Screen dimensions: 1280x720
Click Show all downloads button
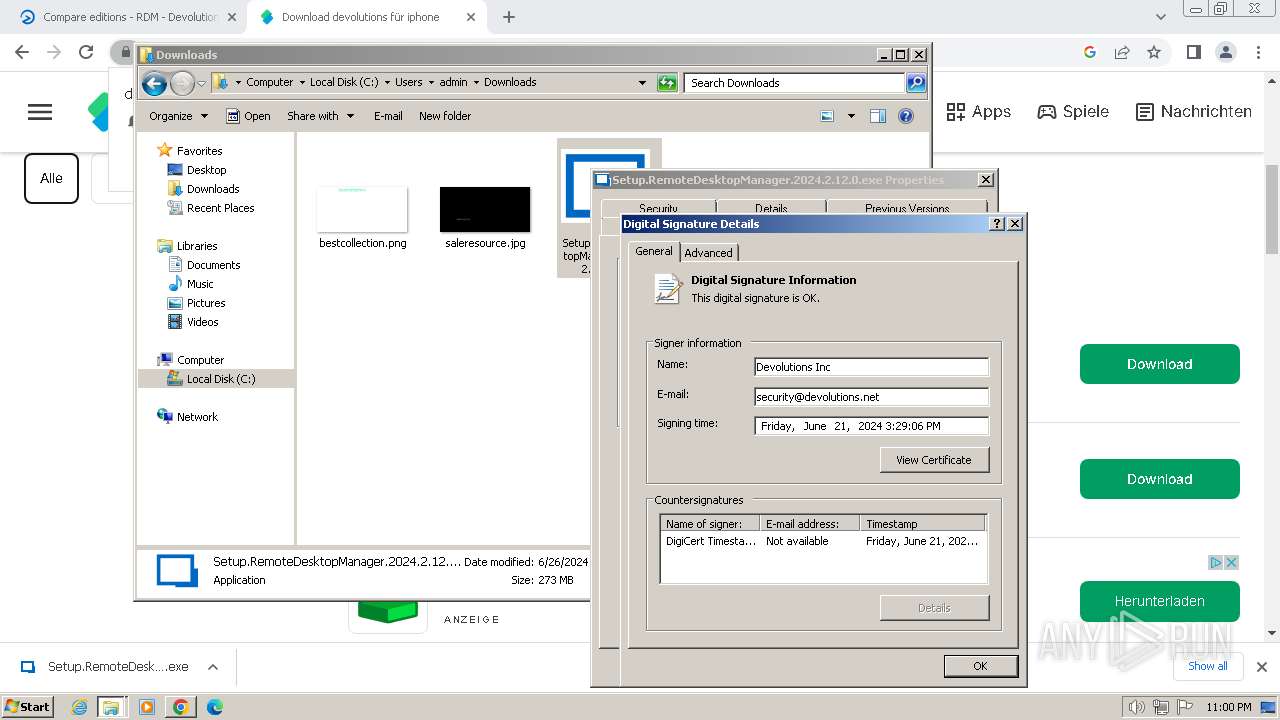coord(1208,666)
